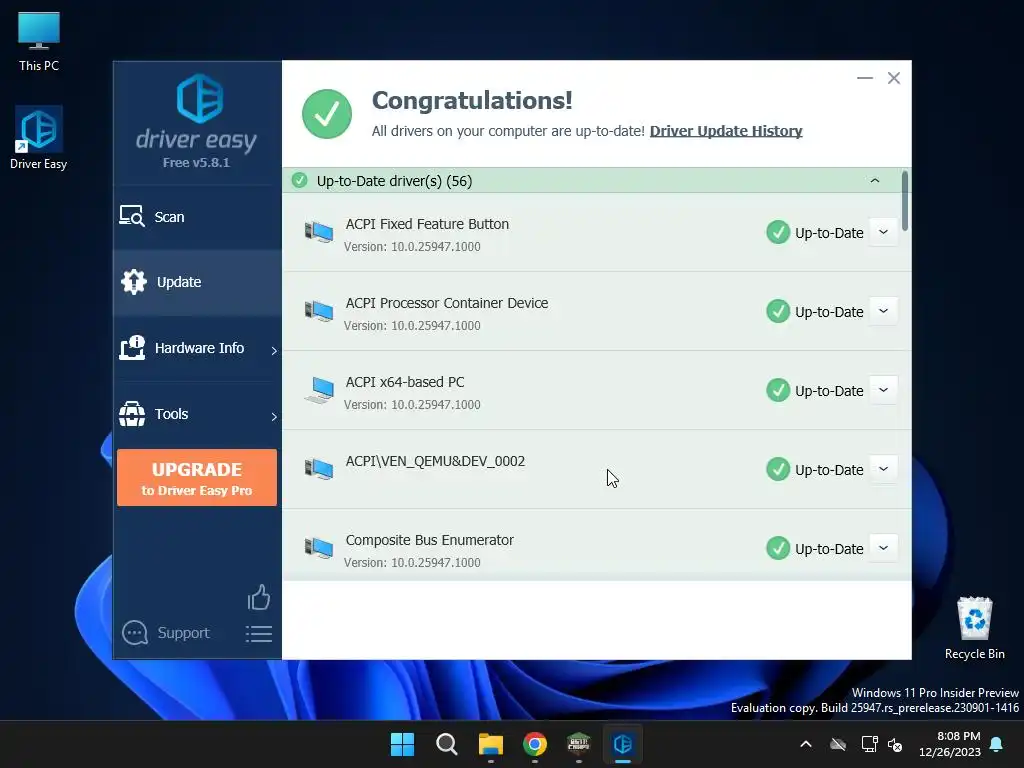
Task: Click ACPI Processor Container Device icon
Action: 319,311
